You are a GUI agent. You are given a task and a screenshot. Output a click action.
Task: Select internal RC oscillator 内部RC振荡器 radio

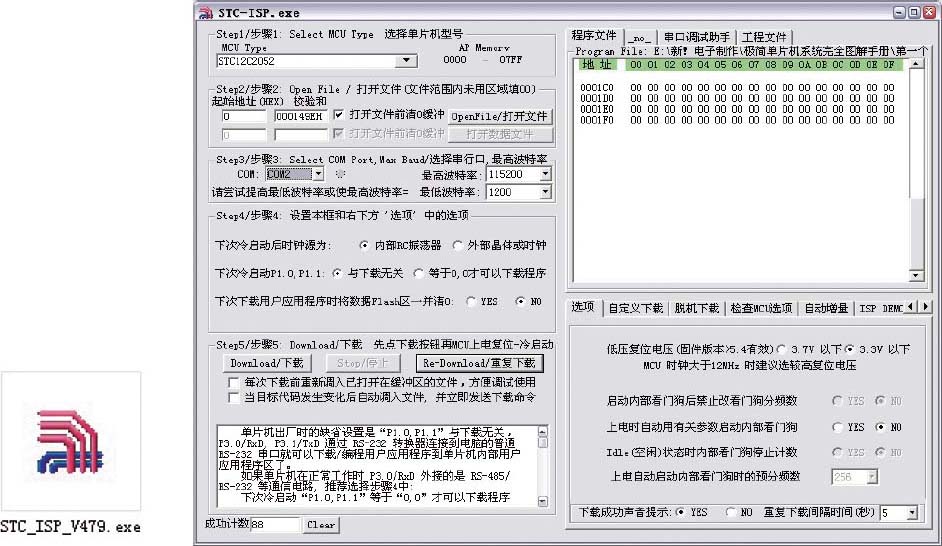point(363,245)
